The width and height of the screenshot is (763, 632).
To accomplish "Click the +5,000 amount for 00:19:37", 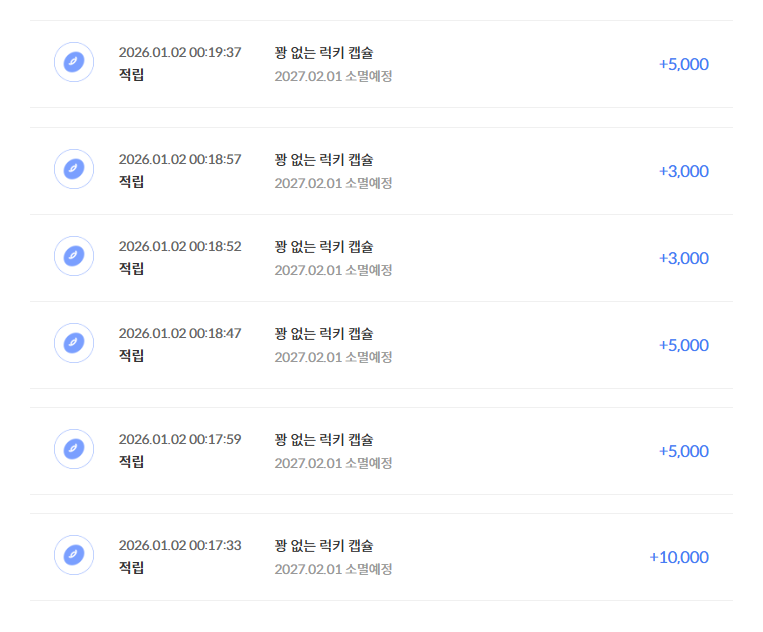I will [x=683, y=64].
